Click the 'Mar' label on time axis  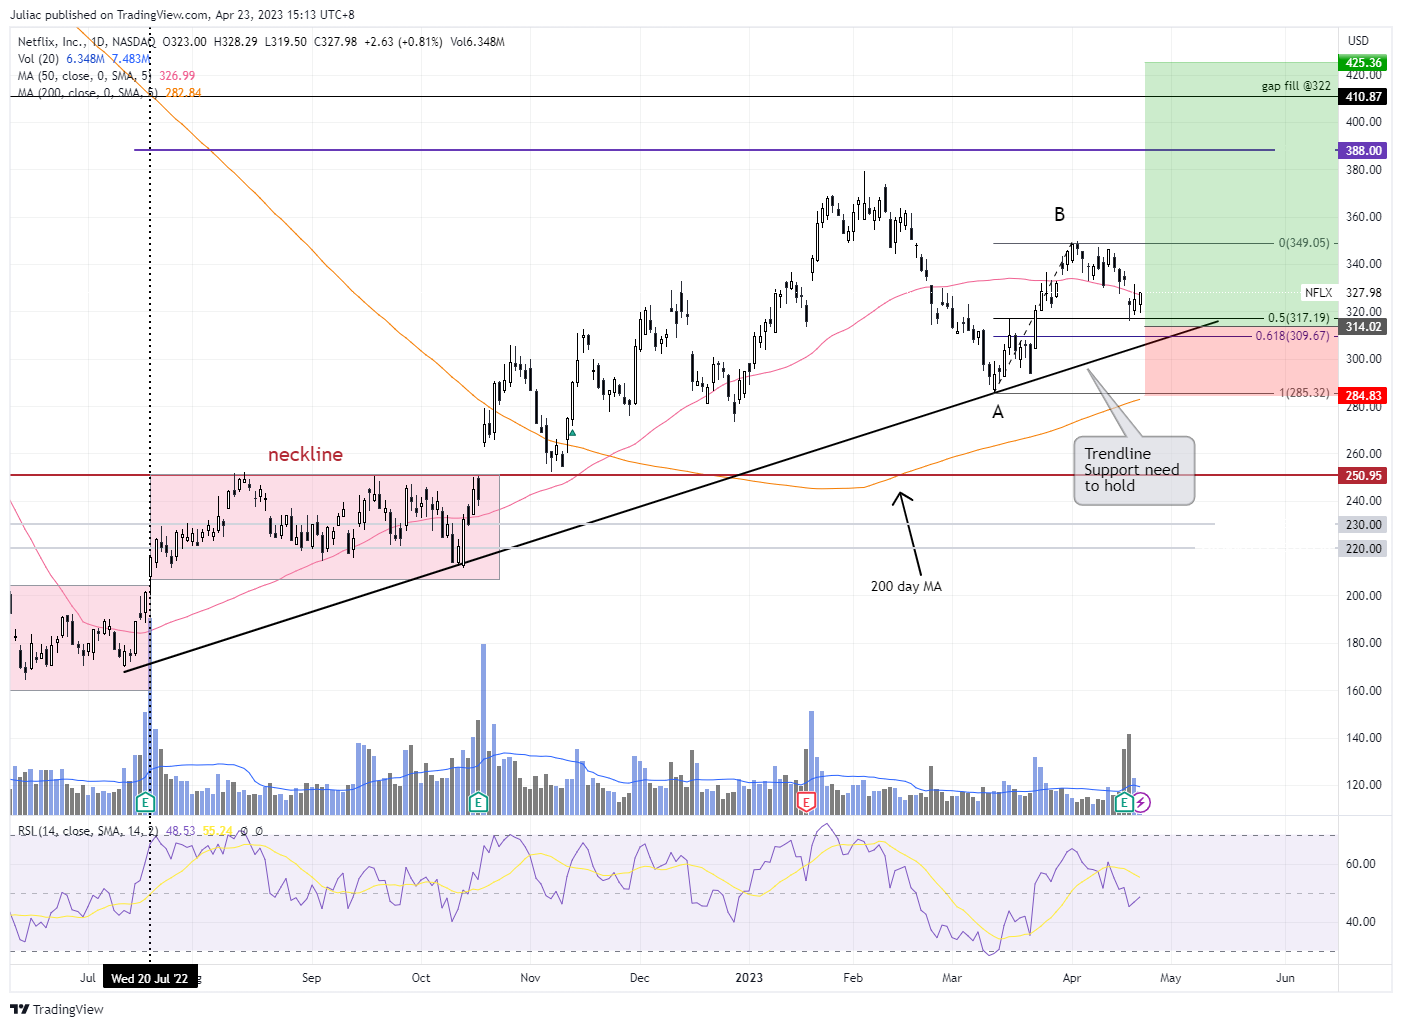coord(952,978)
